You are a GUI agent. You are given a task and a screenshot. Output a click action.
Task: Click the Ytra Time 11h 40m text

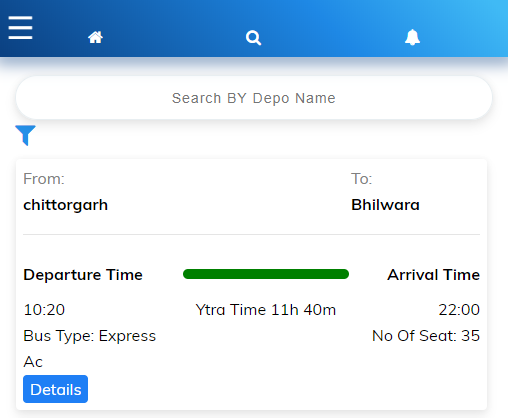point(266,310)
